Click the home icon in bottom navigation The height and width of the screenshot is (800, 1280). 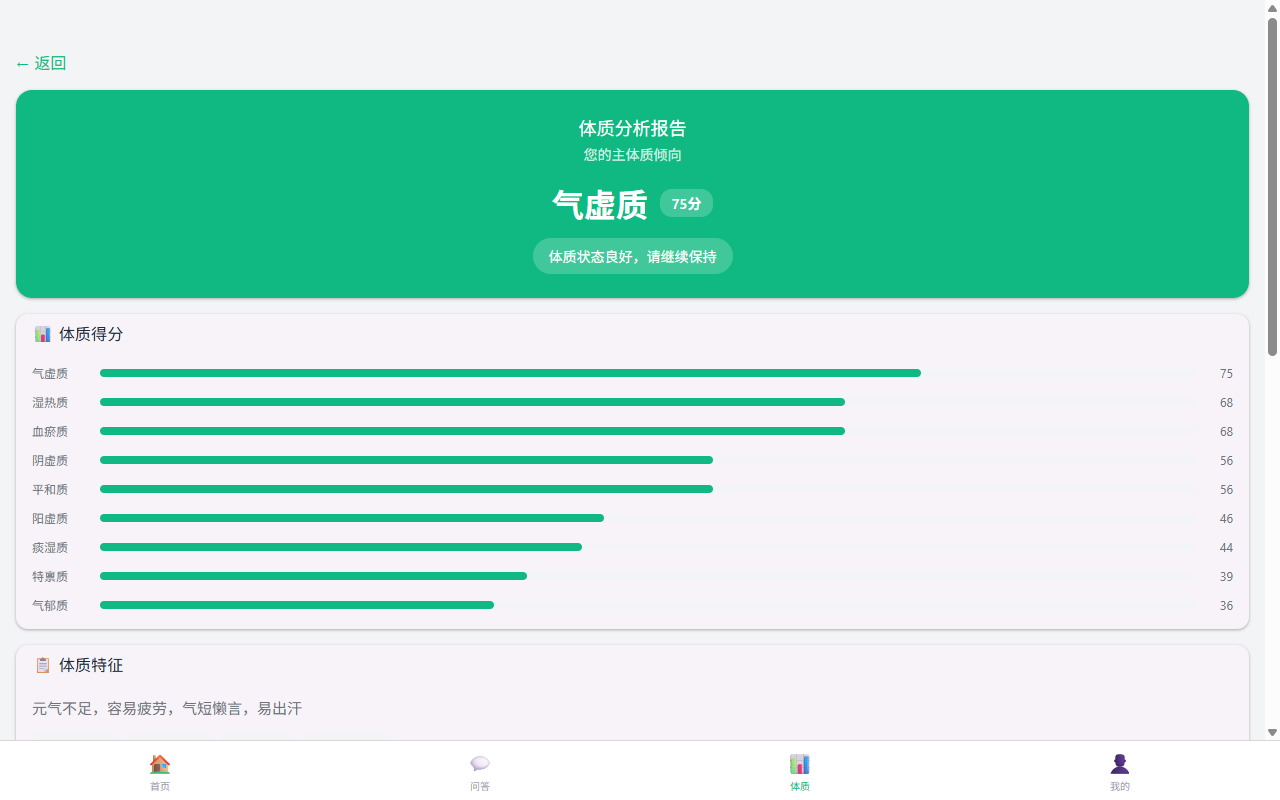tap(160, 764)
